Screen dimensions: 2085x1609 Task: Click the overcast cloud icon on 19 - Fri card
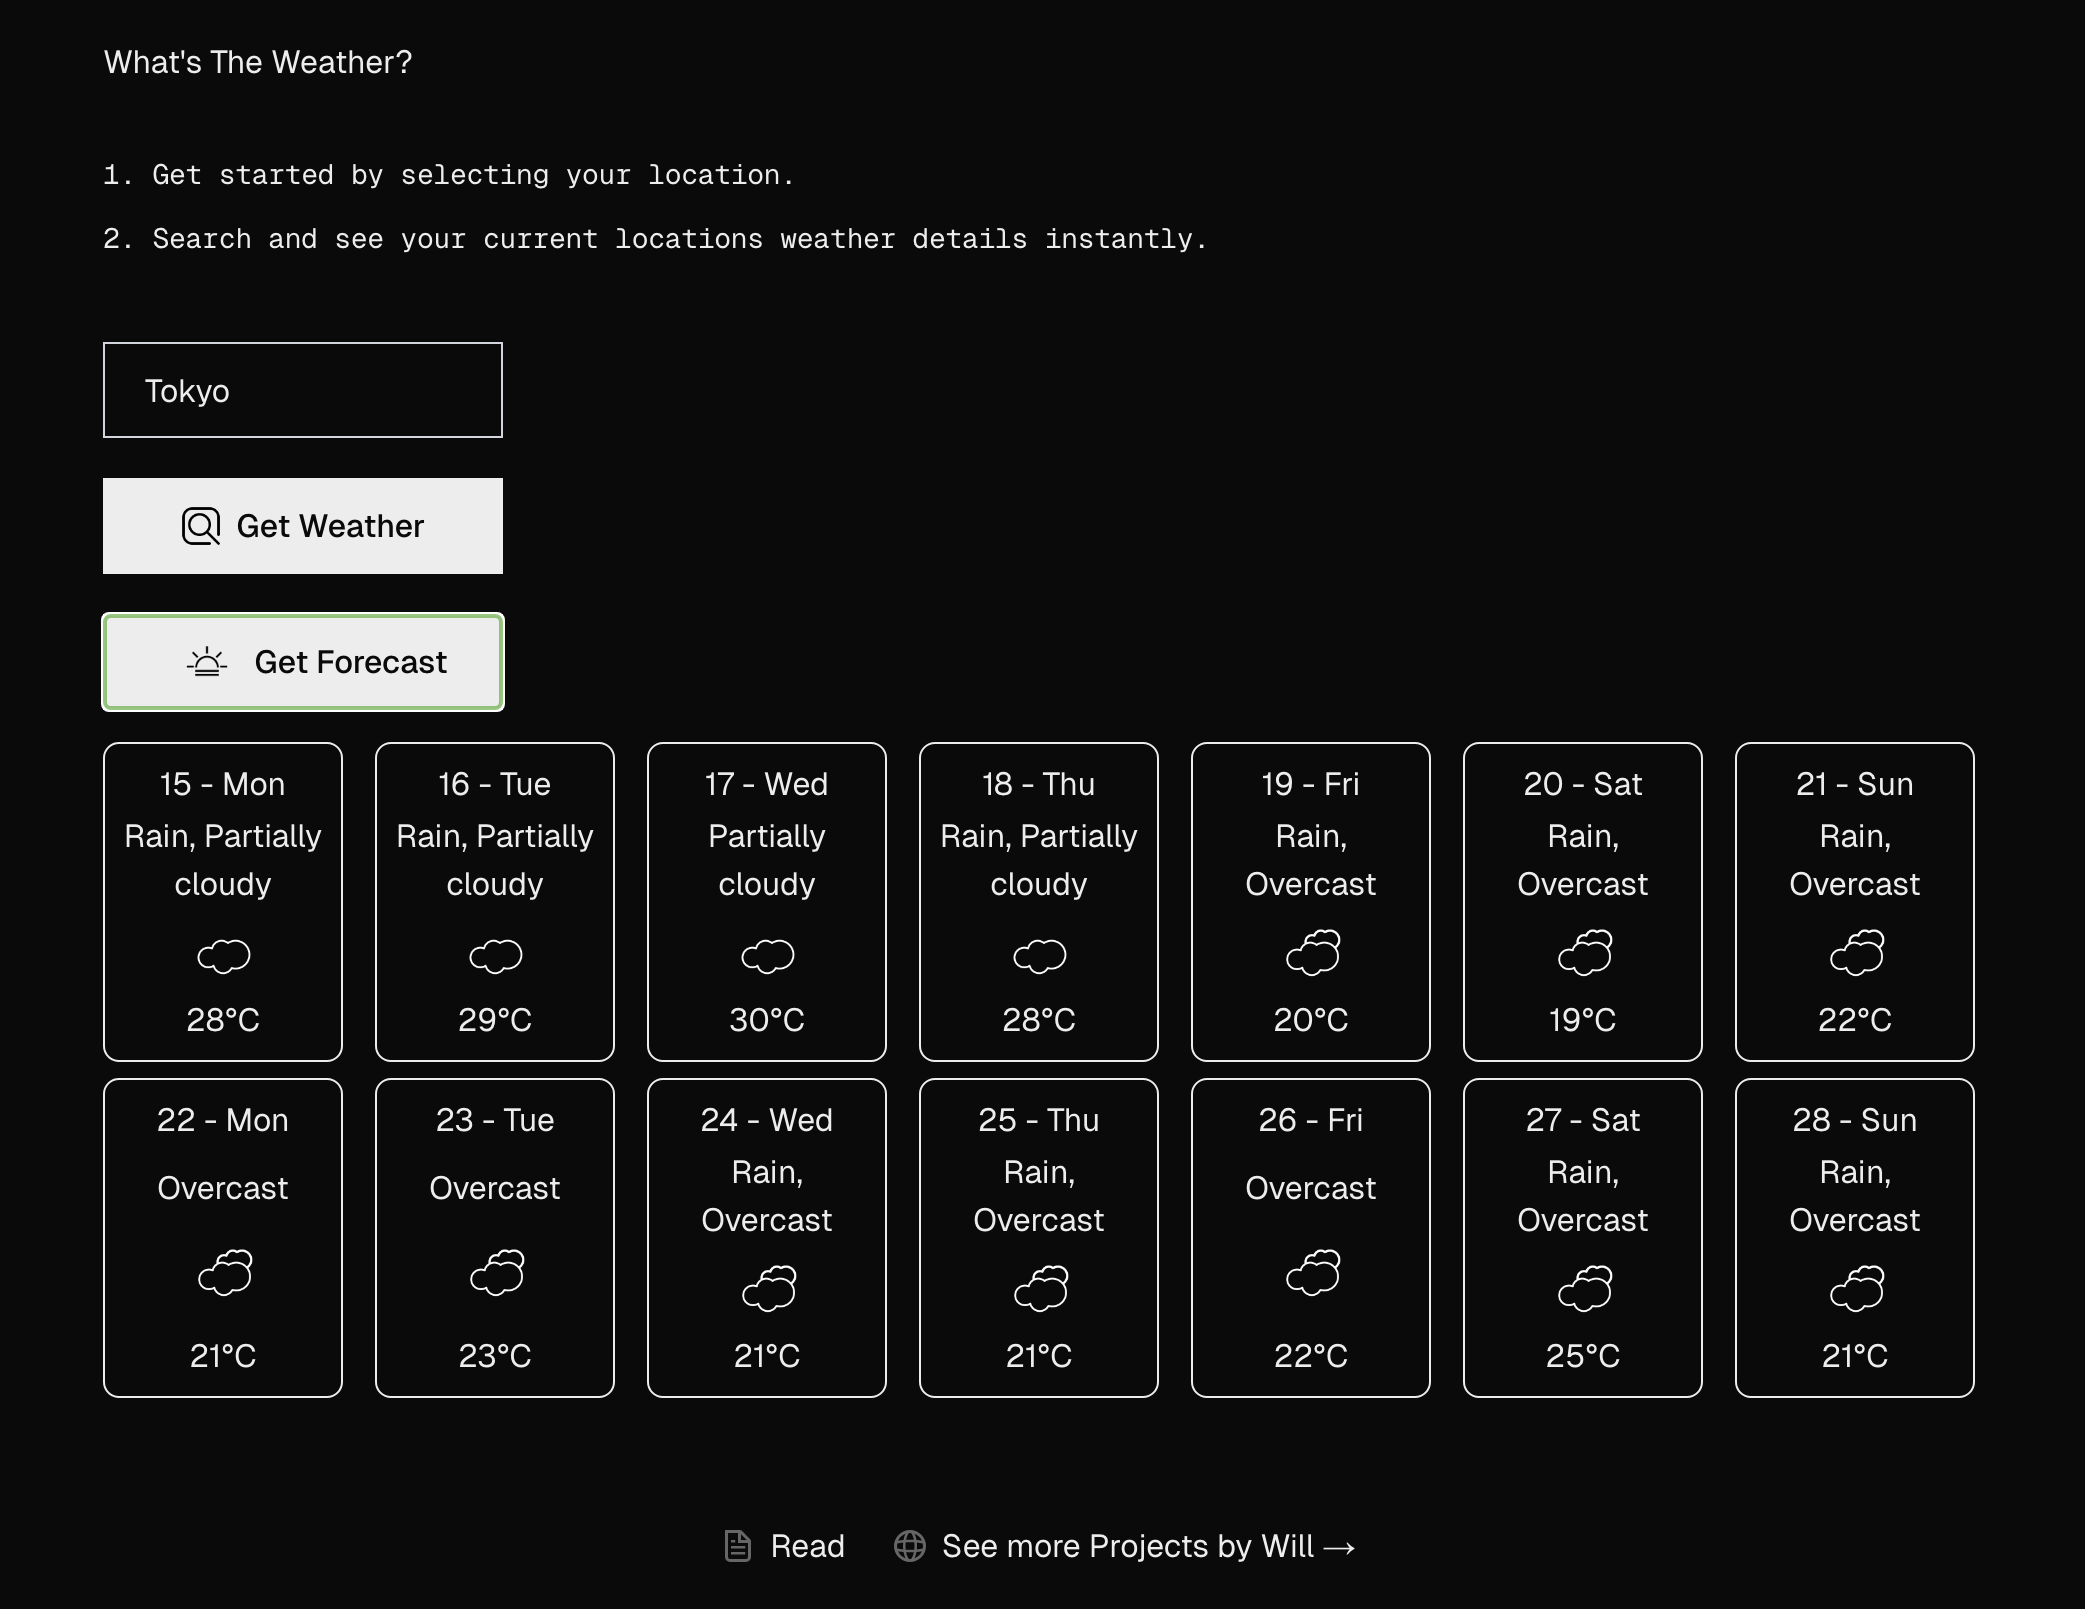coord(1311,952)
